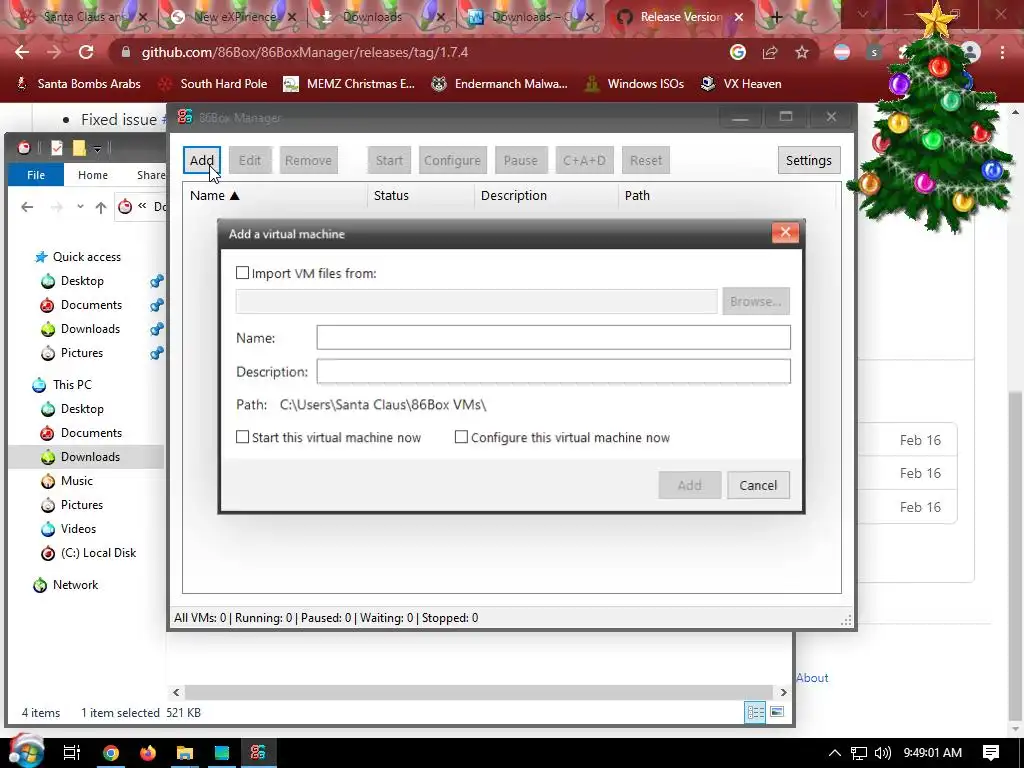Show hidden system tray icons
1024x768 pixels.
[x=835, y=753]
